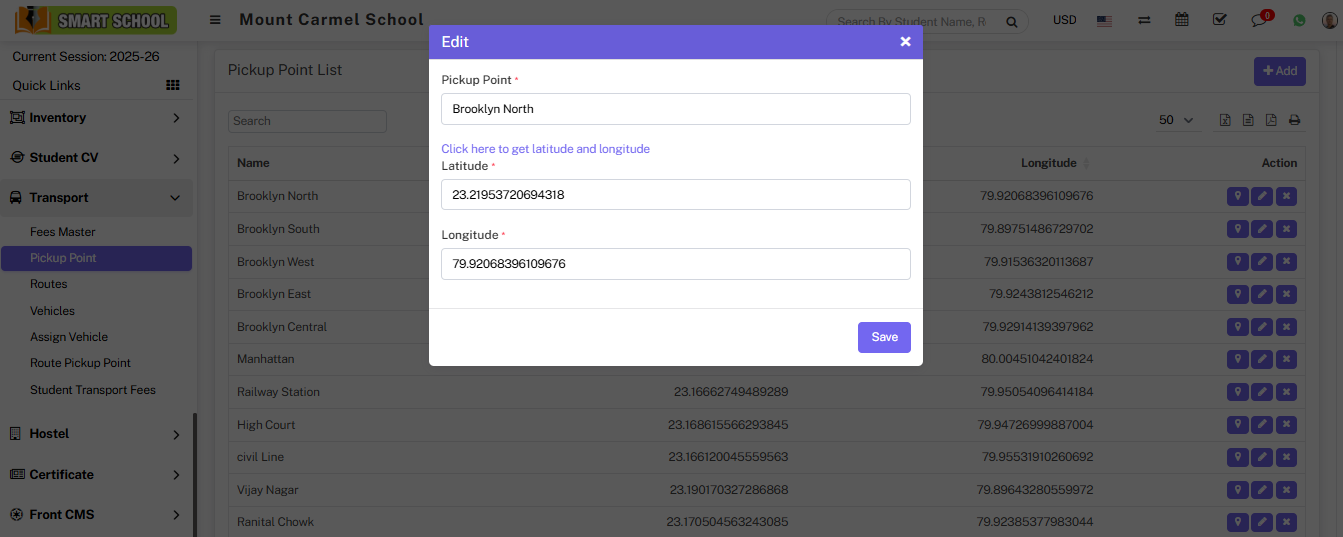Toggle the hamburger sidebar menu
Viewport: 1343px width, 537px height.
click(215, 20)
